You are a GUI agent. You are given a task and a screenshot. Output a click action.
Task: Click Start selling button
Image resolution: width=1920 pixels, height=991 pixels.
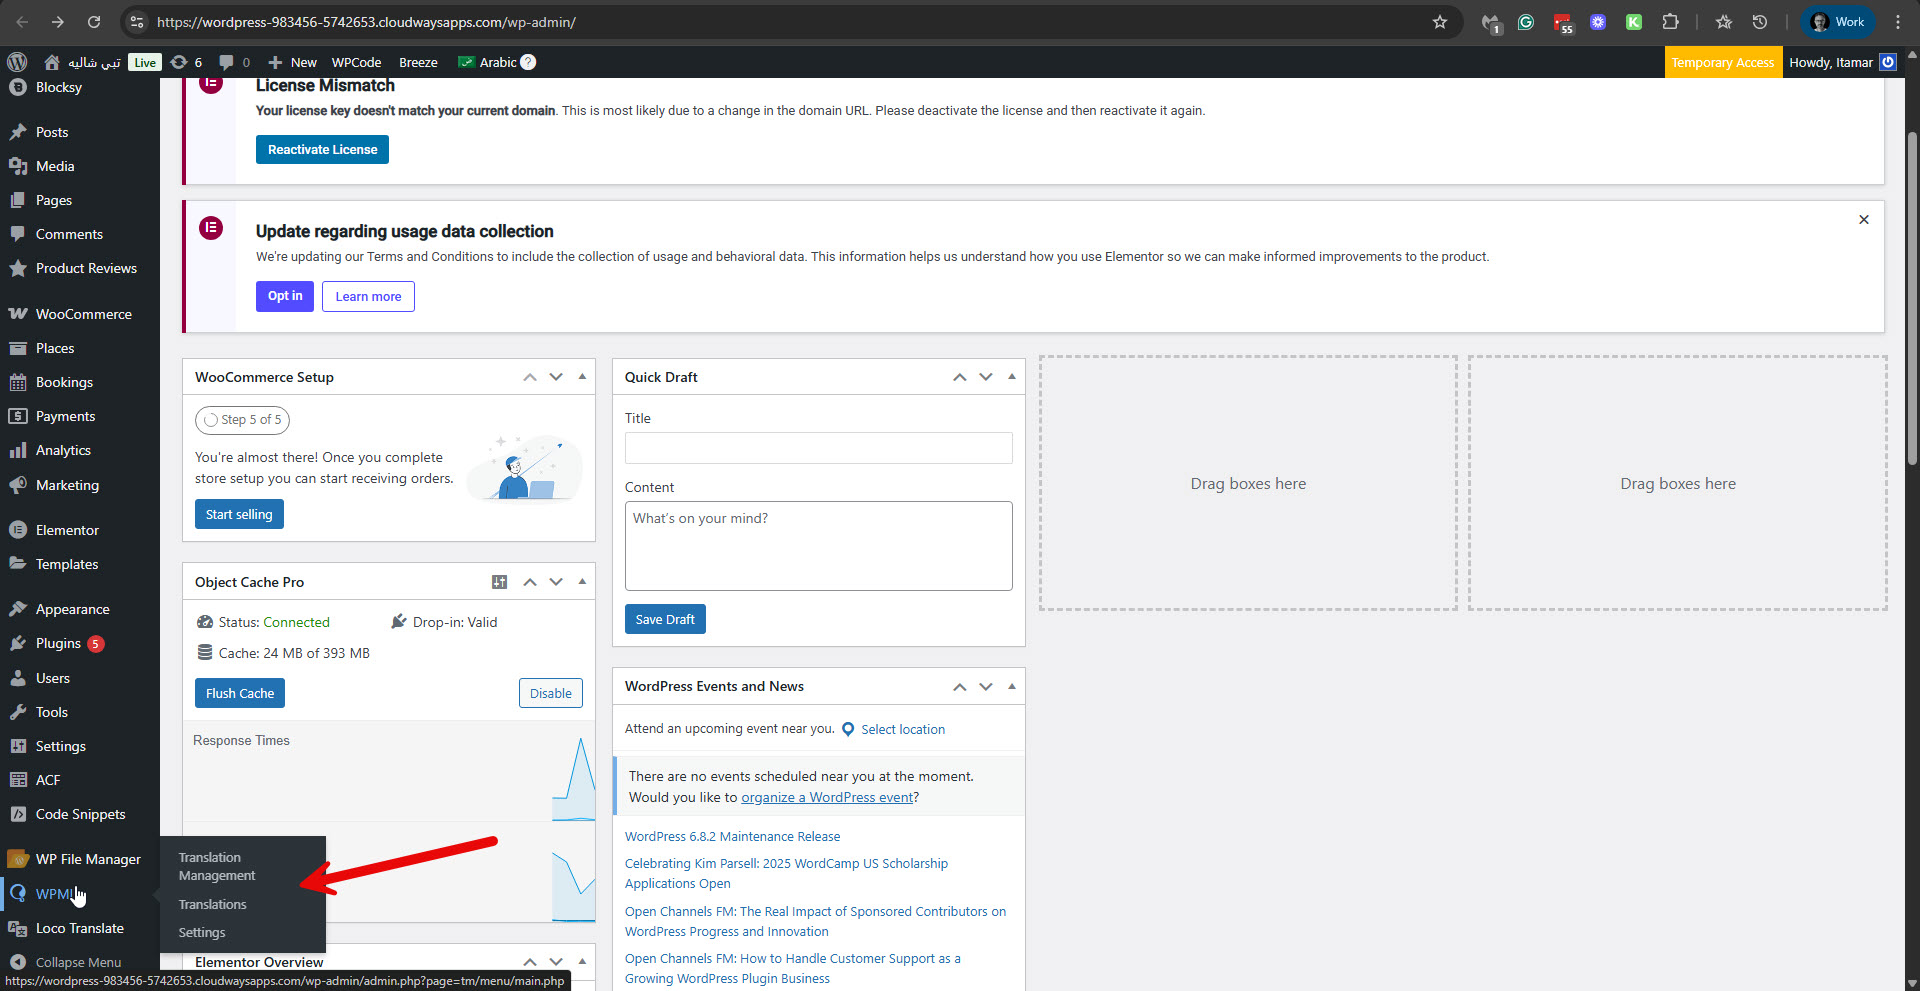[x=239, y=514]
